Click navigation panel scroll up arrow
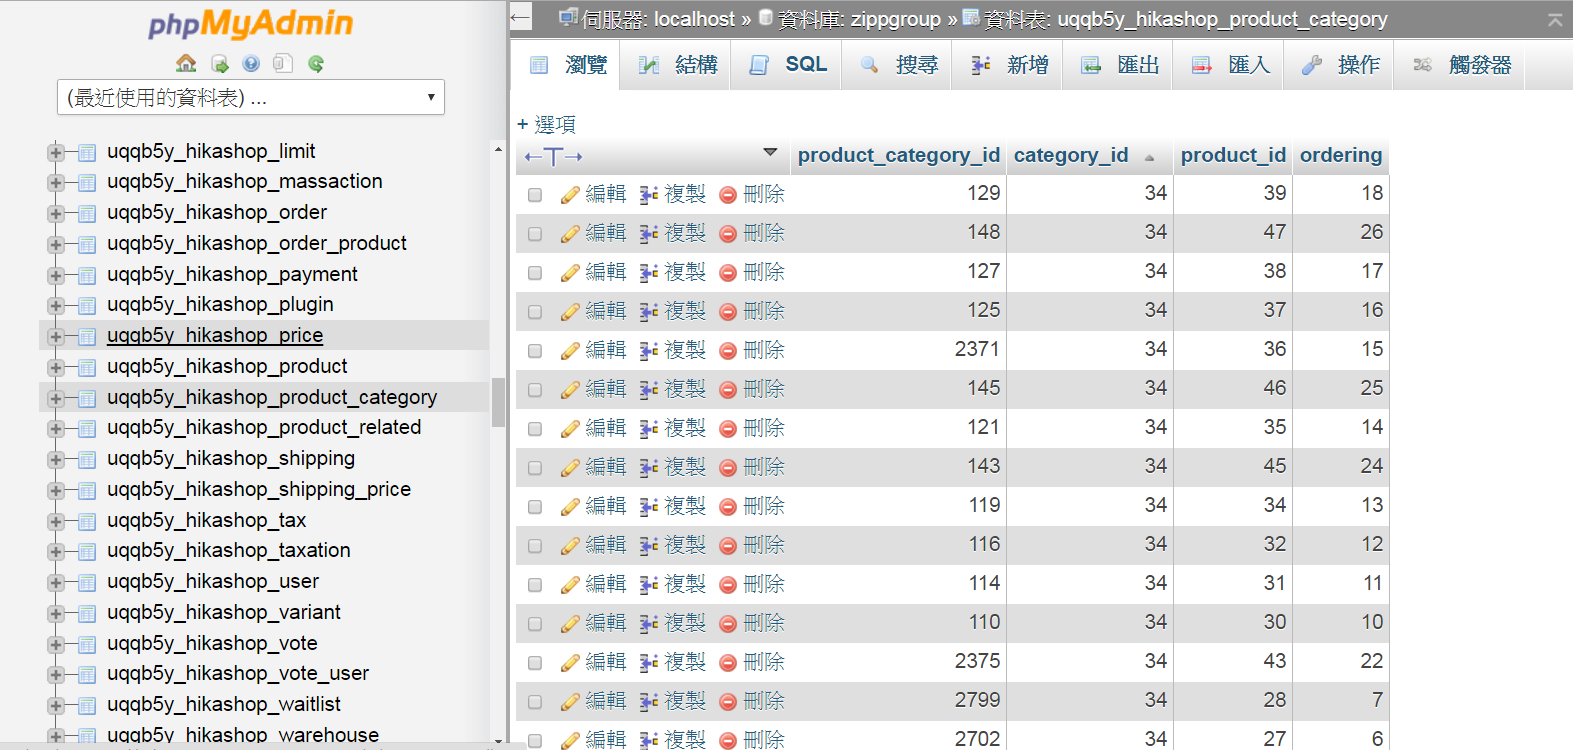Screen dimensions: 1573x750 498,150
